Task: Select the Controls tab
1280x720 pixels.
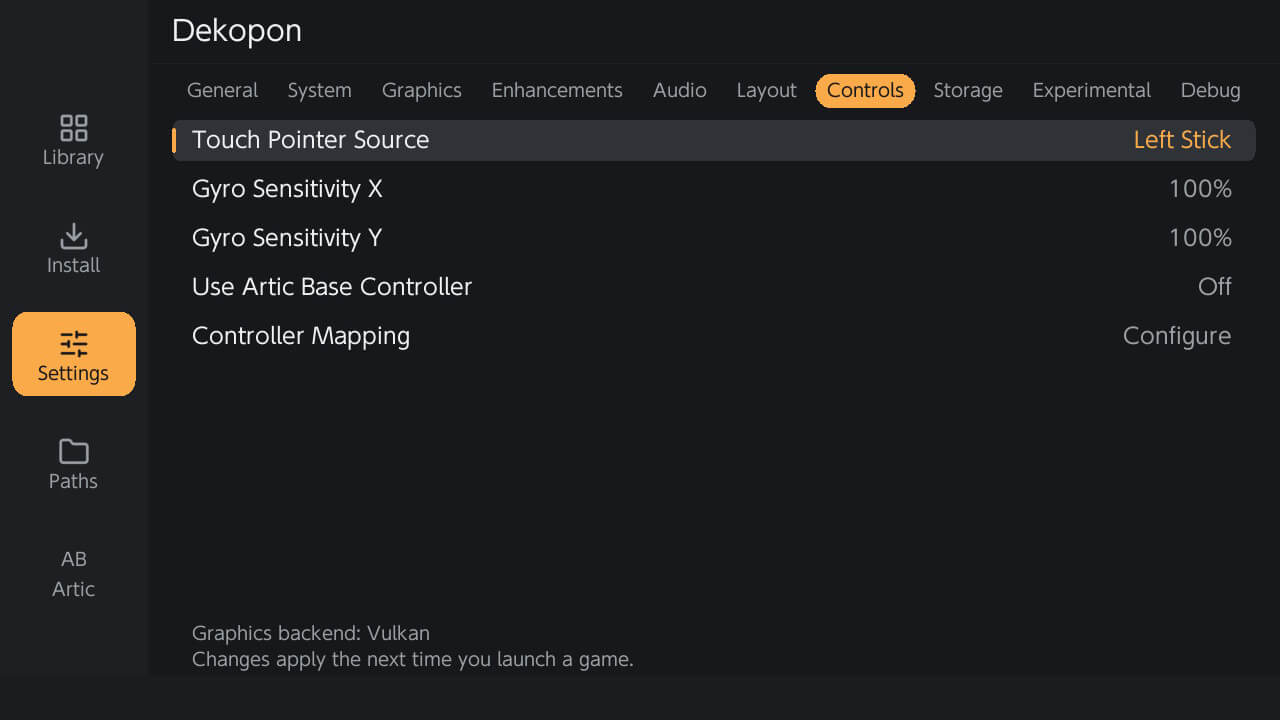Action: coord(865,90)
